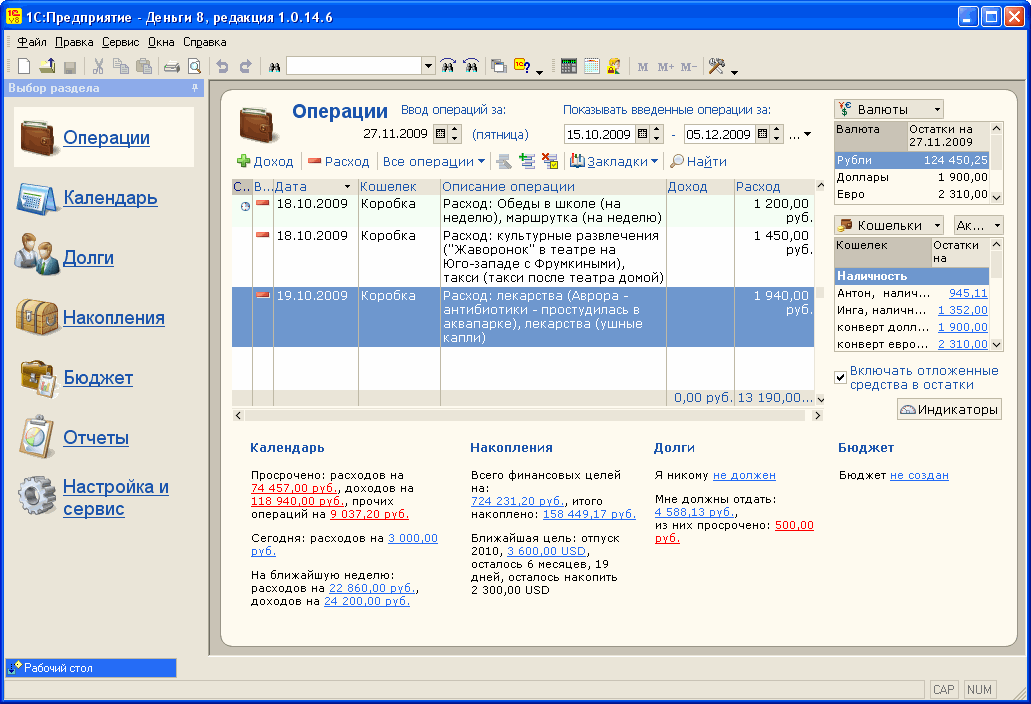This screenshot has height=704, width=1031.
Task: Click the Индикаторы button
Action: coord(949,410)
